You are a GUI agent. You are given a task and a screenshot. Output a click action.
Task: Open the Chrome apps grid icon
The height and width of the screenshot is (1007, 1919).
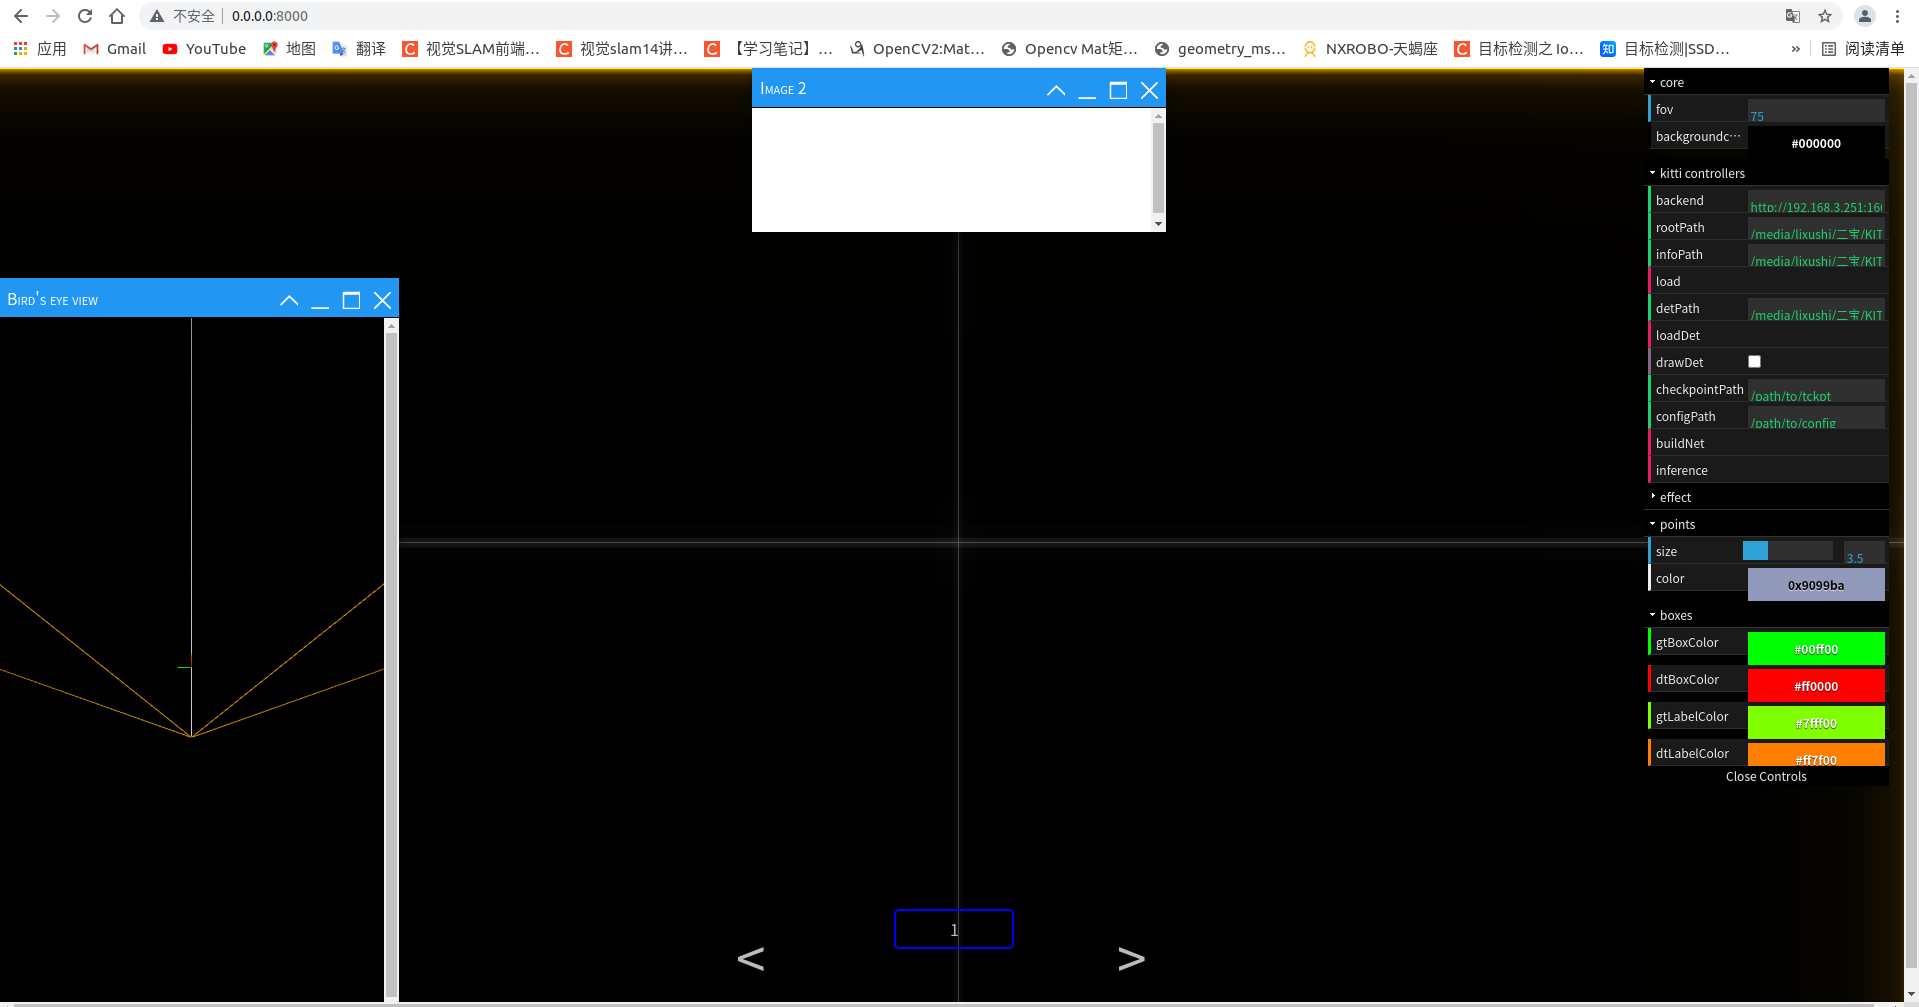[18, 48]
